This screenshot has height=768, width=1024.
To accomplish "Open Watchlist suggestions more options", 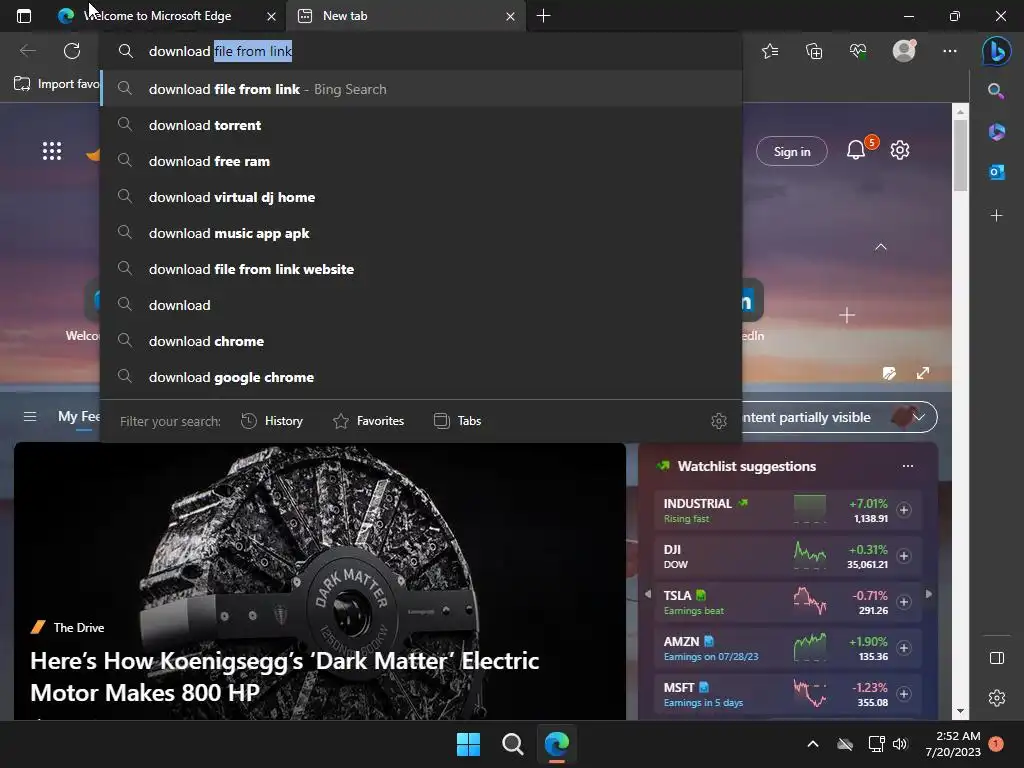I will tap(908, 466).
